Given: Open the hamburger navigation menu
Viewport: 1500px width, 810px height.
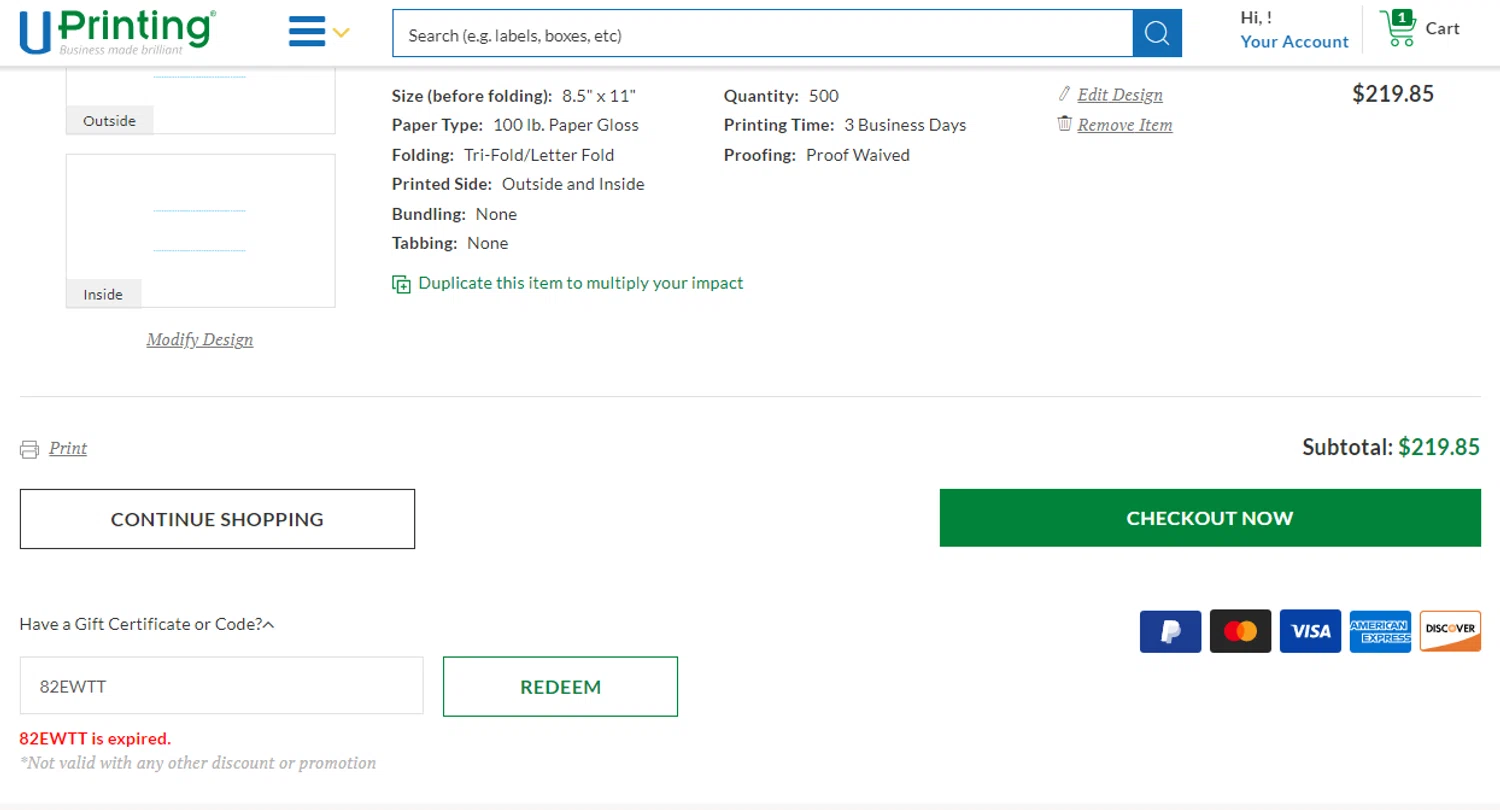Looking at the screenshot, I should pos(307,32).
